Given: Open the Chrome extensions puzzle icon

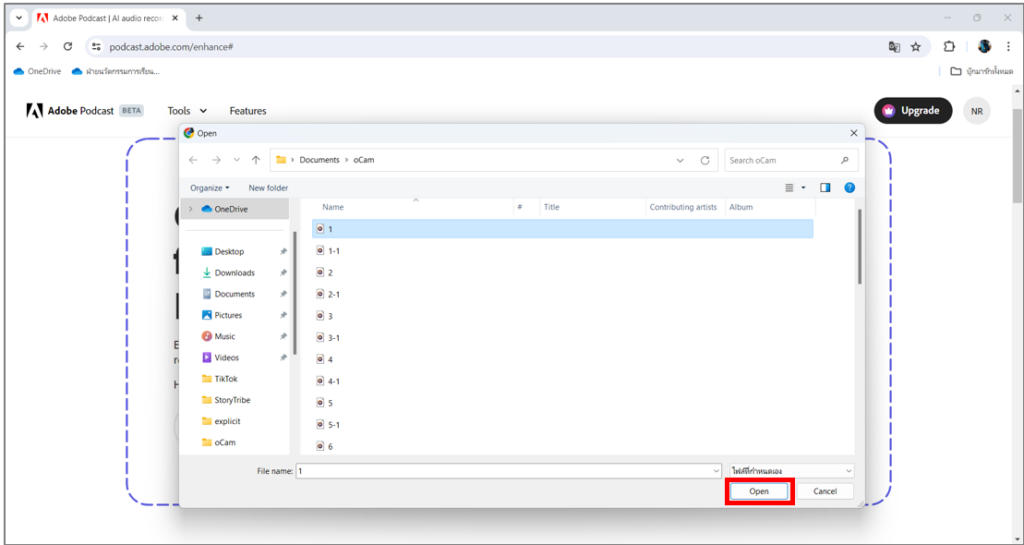Looking at the screenshot, I should [949, 46].
